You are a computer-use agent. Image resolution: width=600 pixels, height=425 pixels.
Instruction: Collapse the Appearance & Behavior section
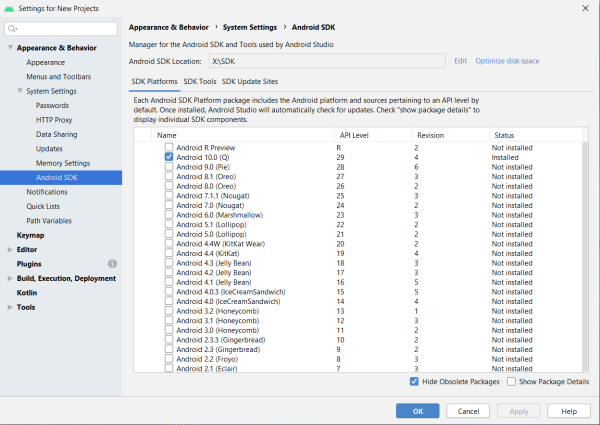click(10, 47)
